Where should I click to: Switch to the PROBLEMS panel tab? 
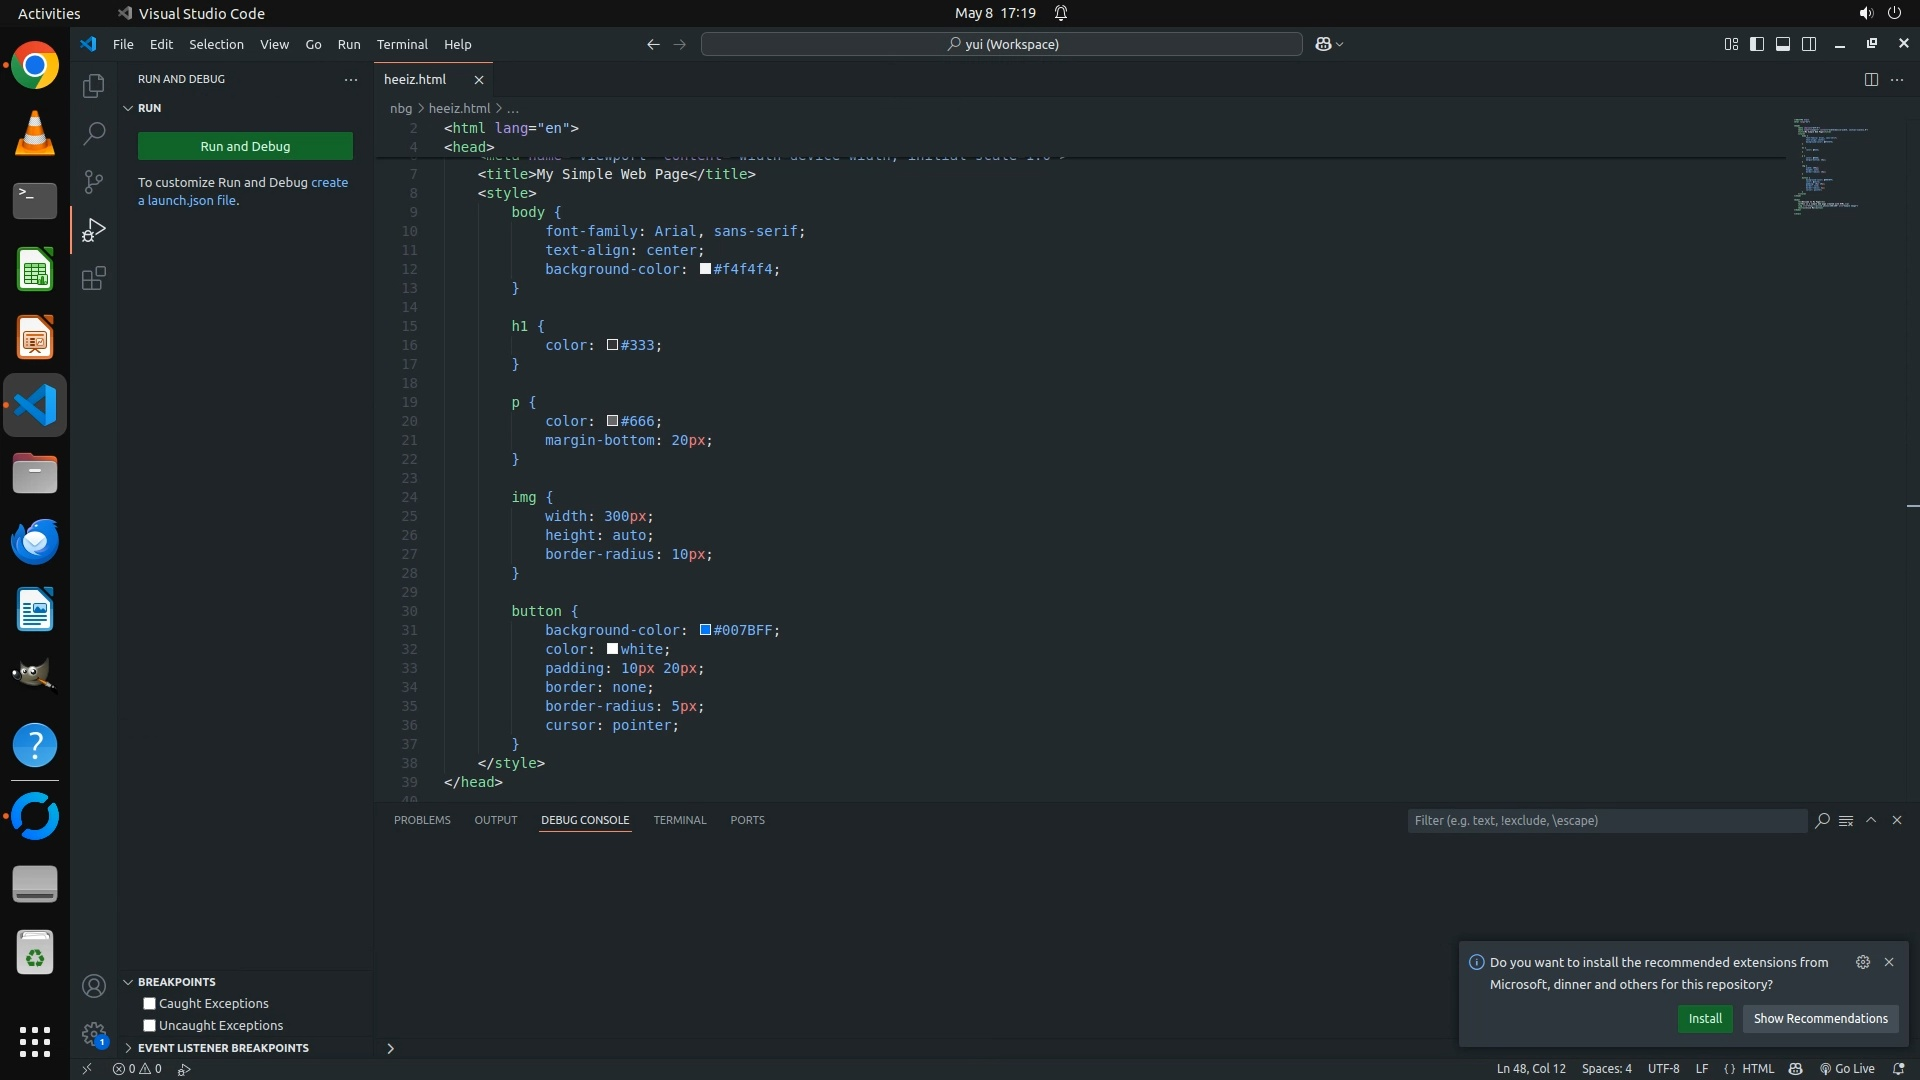tap(422, 820)
